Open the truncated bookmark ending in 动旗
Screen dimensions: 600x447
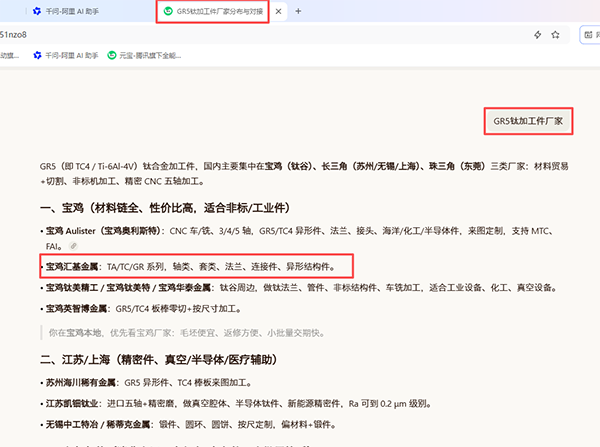click(10, 55)
